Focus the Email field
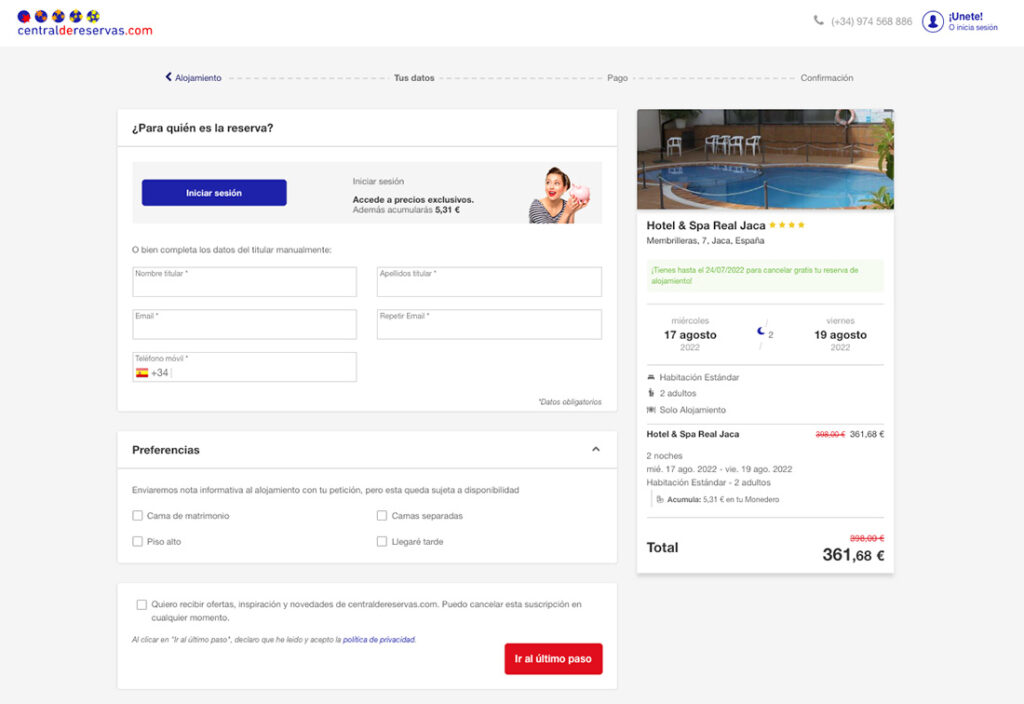Image resolution: width=1024 pixels, height=704 pixels. (x=244, y=324)
